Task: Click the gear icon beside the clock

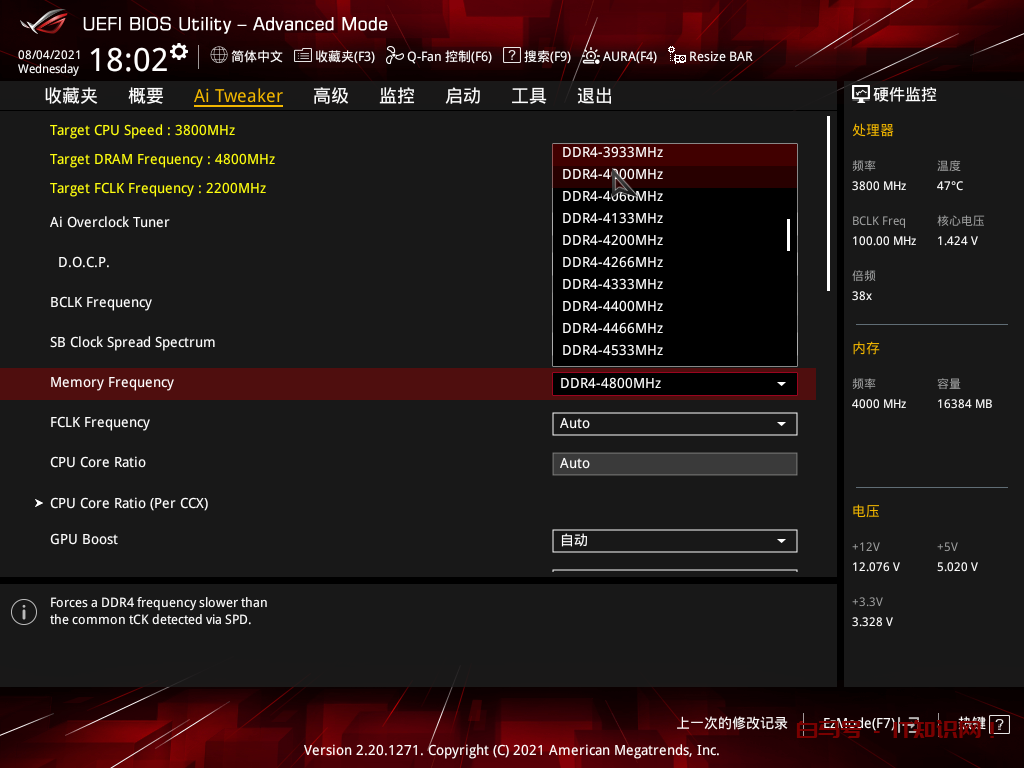Action: (179, 51)
